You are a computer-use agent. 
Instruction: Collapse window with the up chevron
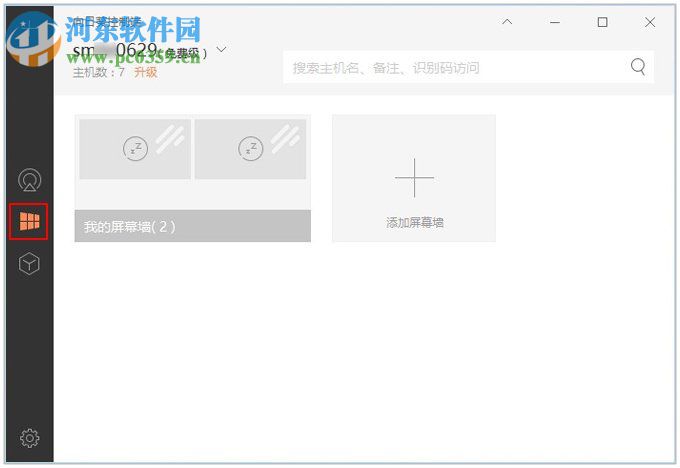(x=507, y=22)
